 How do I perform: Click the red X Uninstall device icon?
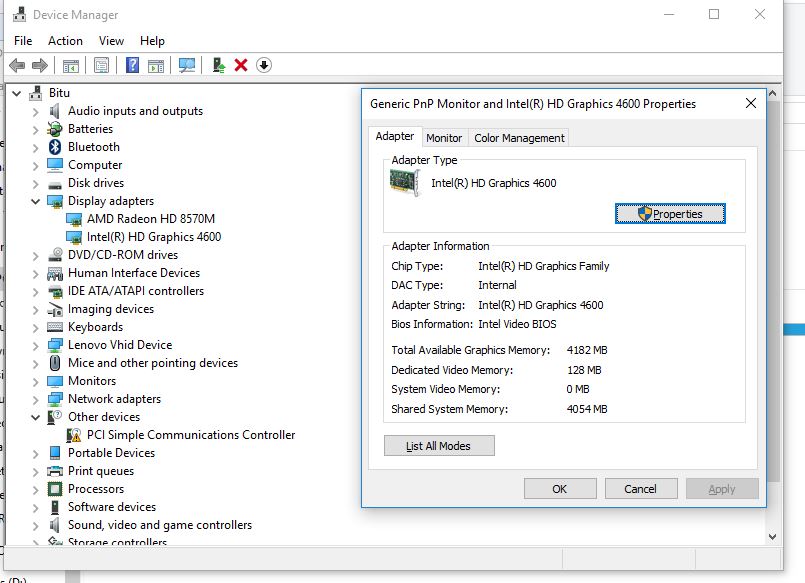point(241,65)
